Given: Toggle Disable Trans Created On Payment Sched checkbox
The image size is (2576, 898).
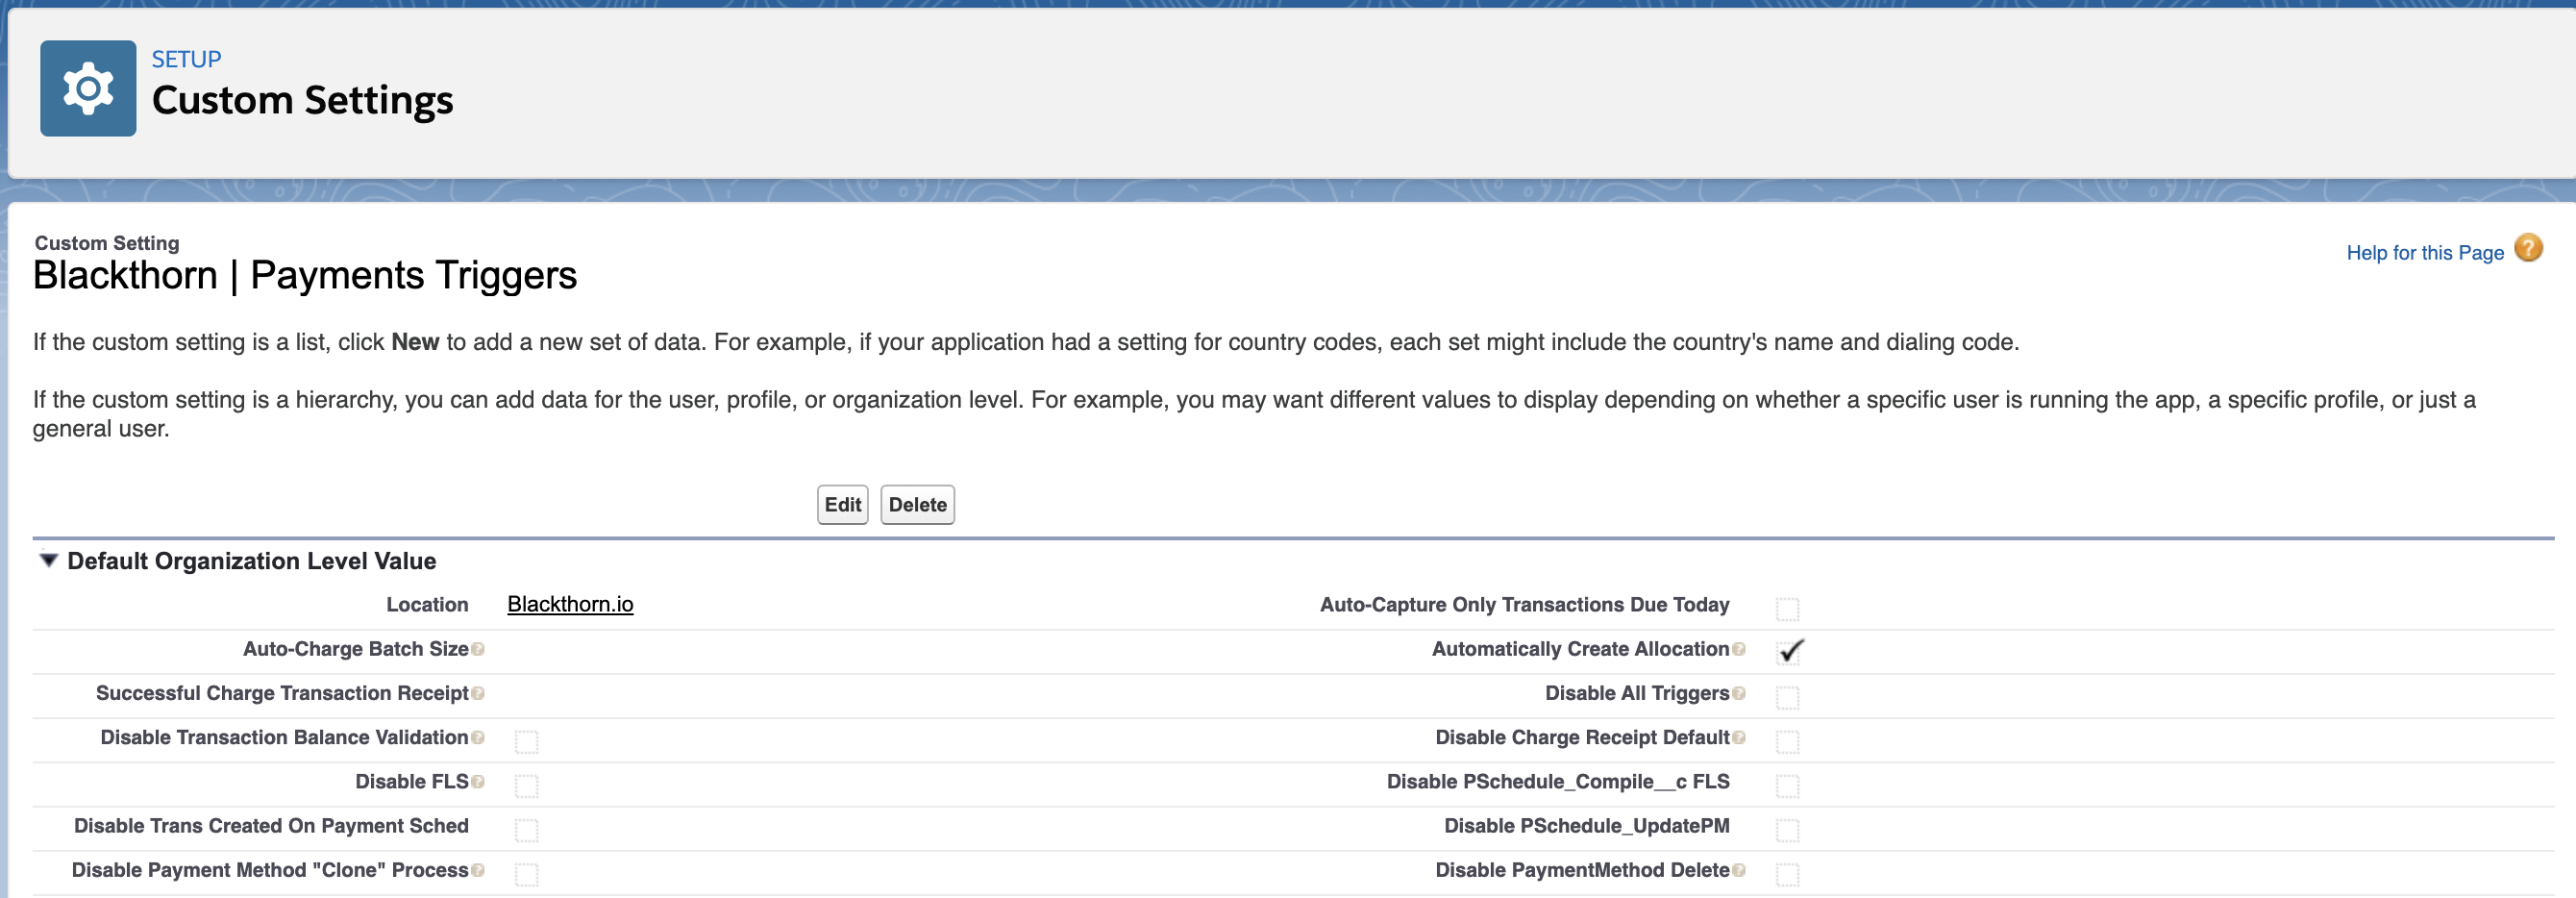Looking at the screenshot, I should point(526,830).
